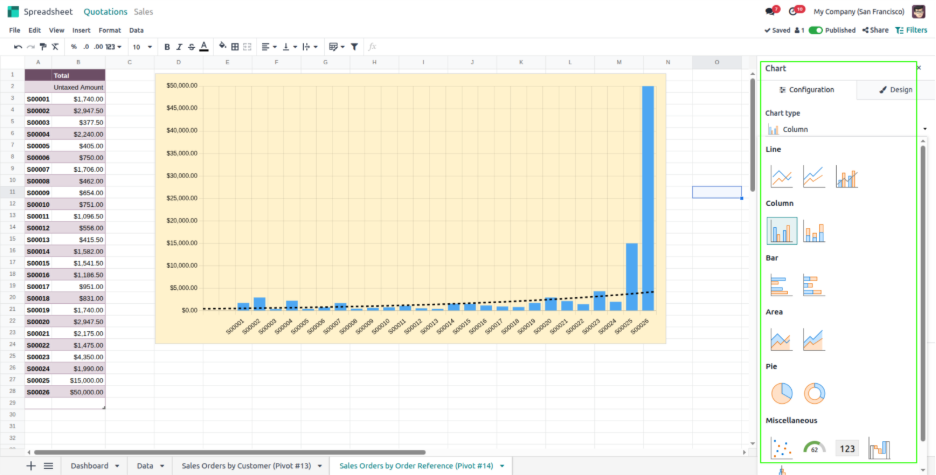Image resolution: width=936 pixels, height=475 pixels.
Task: Open the table format dropdown in the toolbar
Action: [337, 47]
